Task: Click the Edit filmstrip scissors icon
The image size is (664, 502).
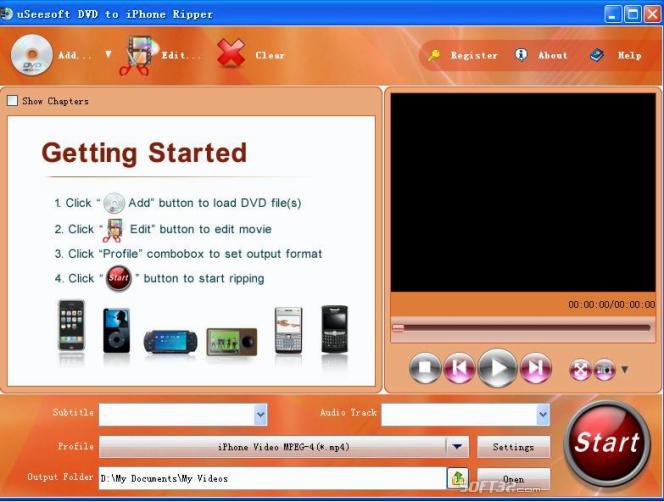Action: pyautogui.click(x=138, y=55)
